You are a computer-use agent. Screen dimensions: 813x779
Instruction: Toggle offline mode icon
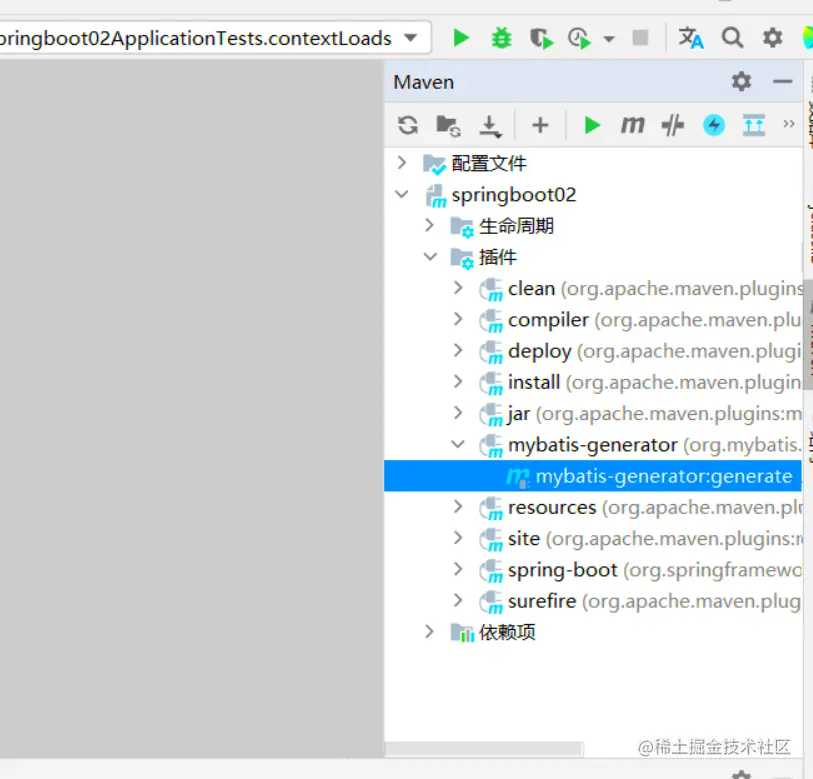click(x=672, y=125)
